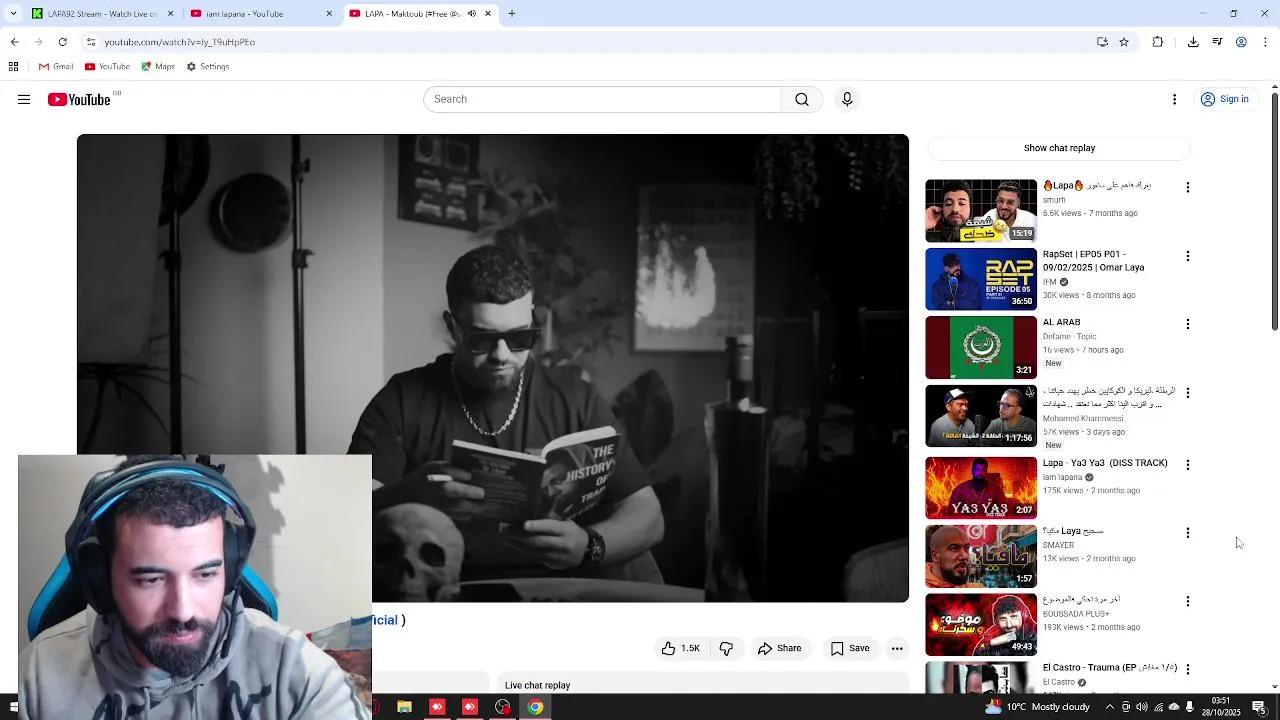Open options for Lapa smurfi video
The height and width of the screenshot is (720, 1280).
1187,187
